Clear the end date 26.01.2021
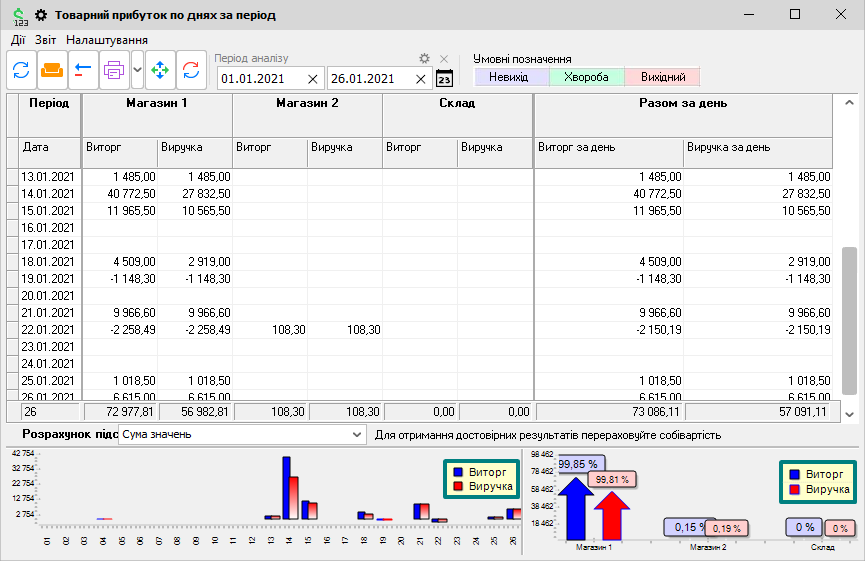Image resolution: width=865 pixels, height=561 pixels. pos(421,79)
